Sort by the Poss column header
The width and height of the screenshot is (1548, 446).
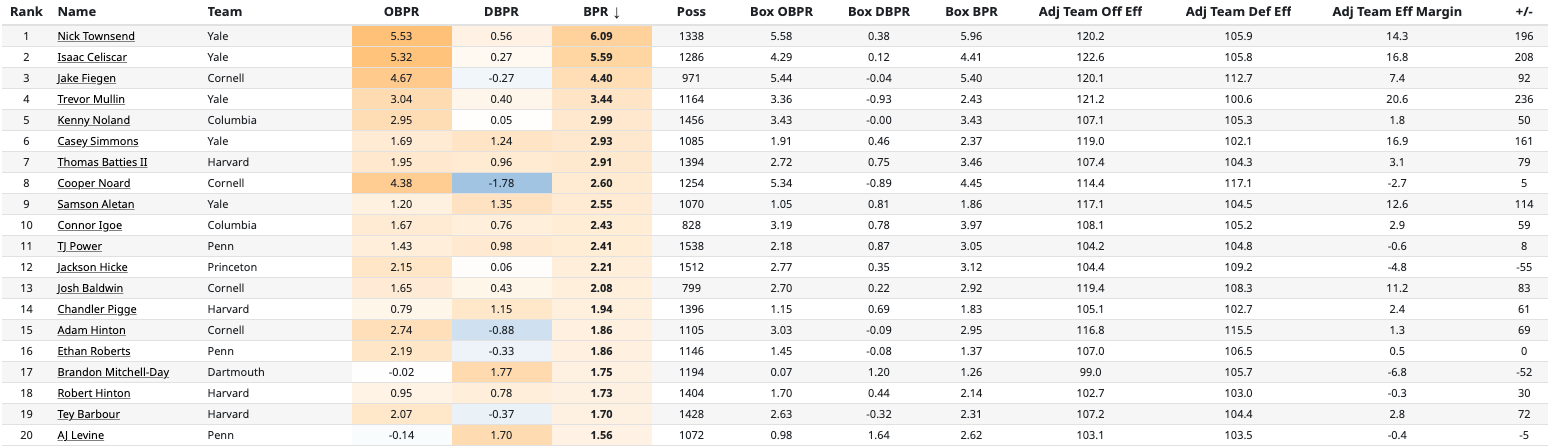pos(690,12)
